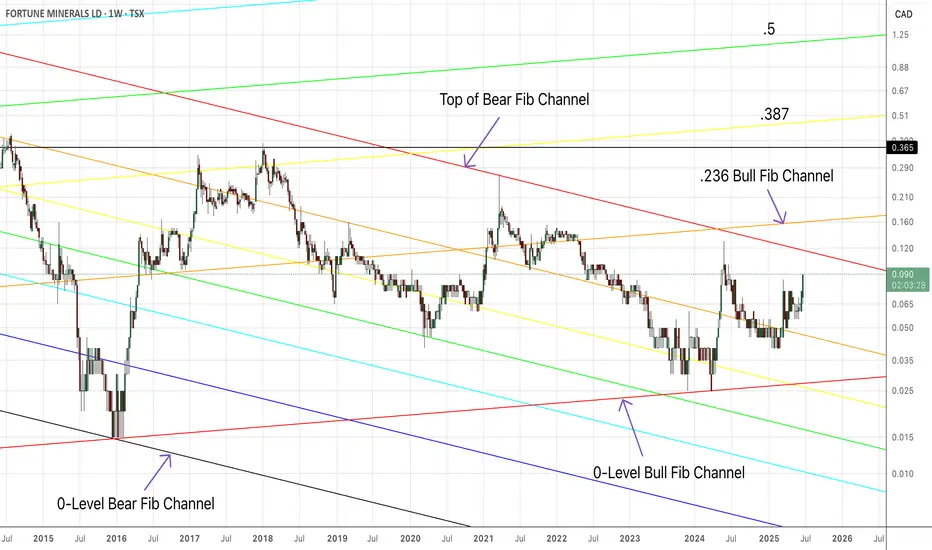Click 2015 on the time axis

[x=43, y=539]
